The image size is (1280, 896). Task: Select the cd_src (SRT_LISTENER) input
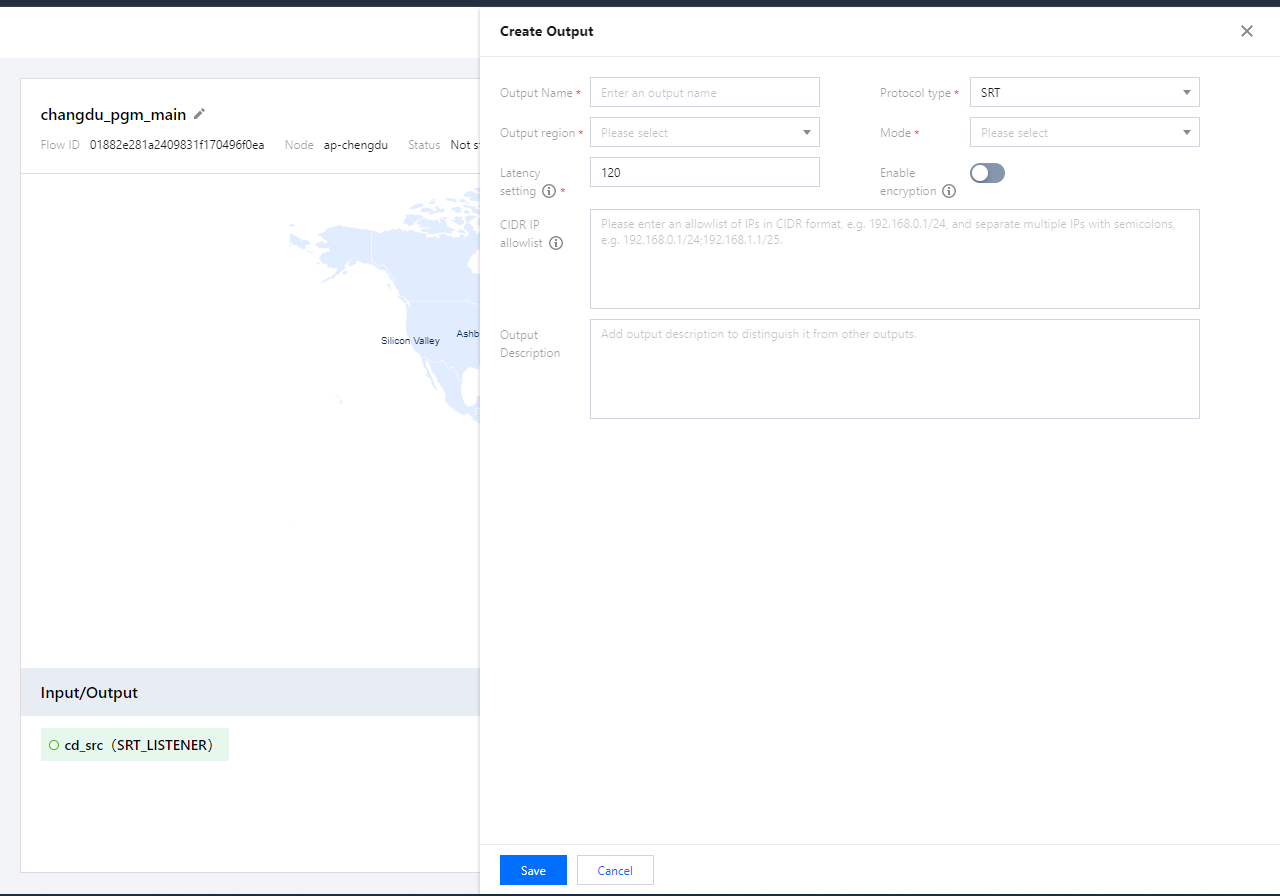[135, 745]
